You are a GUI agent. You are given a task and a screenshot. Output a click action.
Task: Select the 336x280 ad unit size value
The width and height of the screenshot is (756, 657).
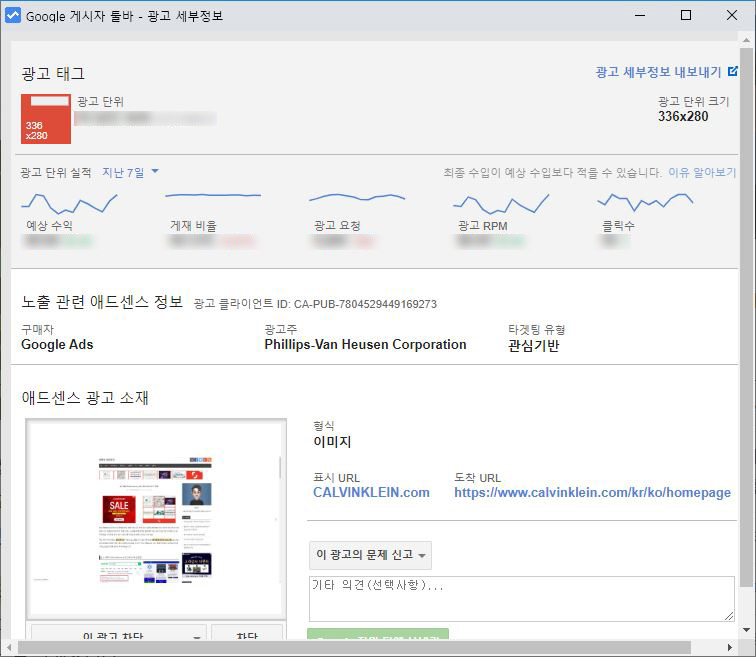(683, 116)
